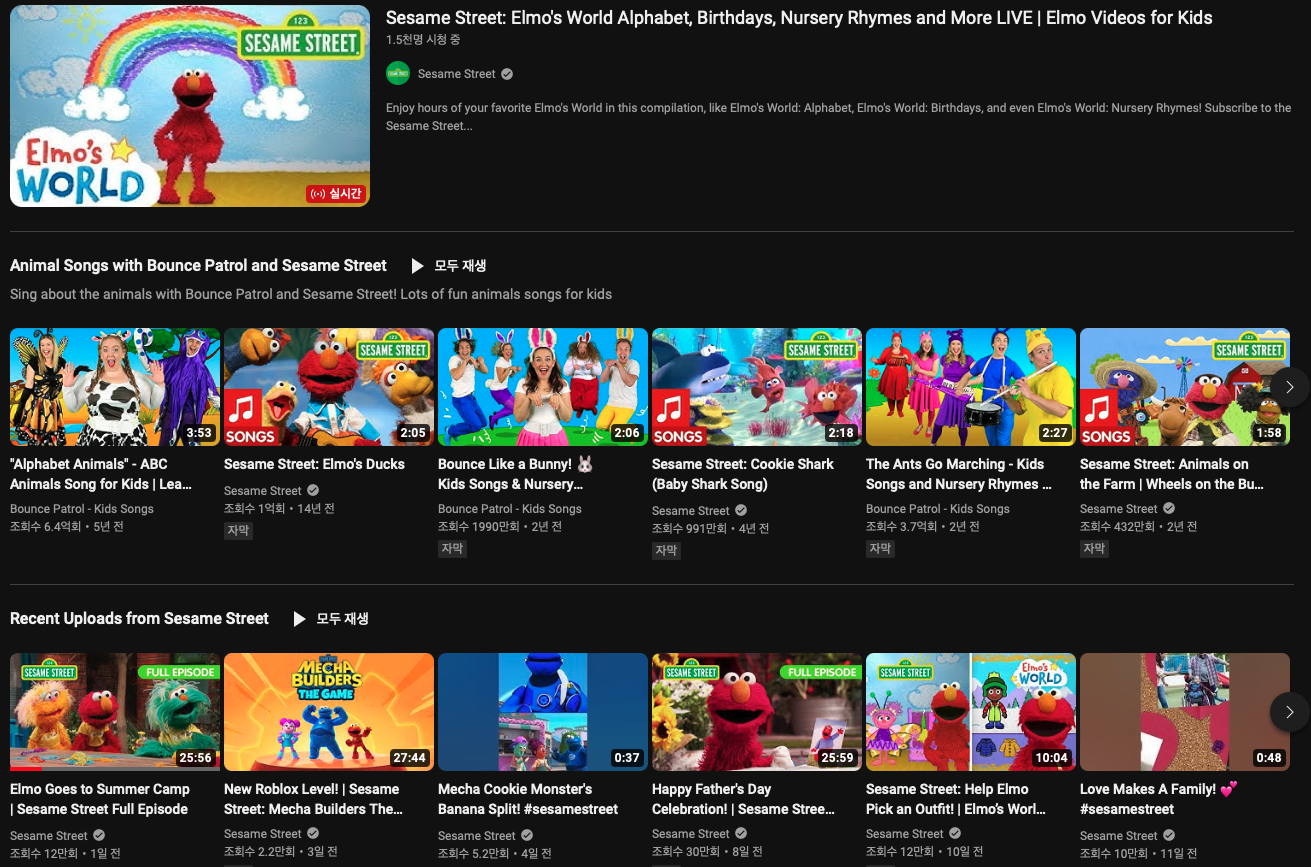Open Sesame Street channel under Elmo's Ducks
The image size is (1311, 867).
point(263,491)
